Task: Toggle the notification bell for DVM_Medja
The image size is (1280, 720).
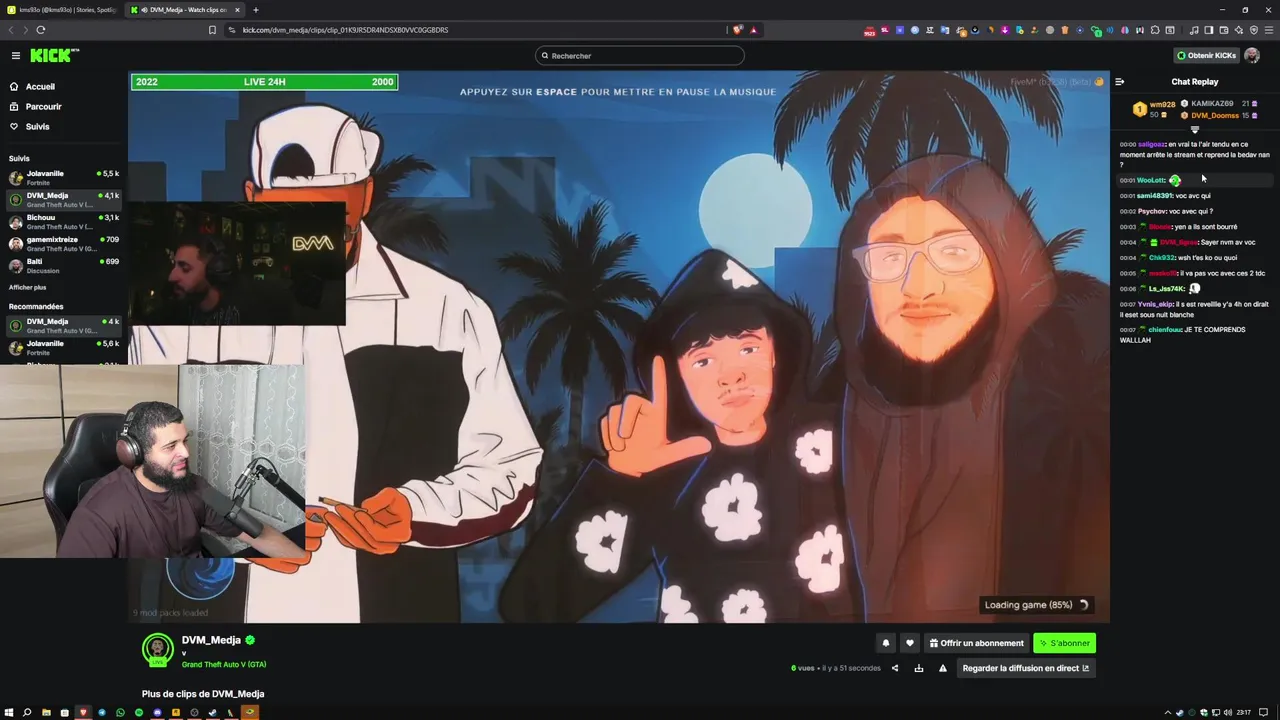Action: point(885,643)
